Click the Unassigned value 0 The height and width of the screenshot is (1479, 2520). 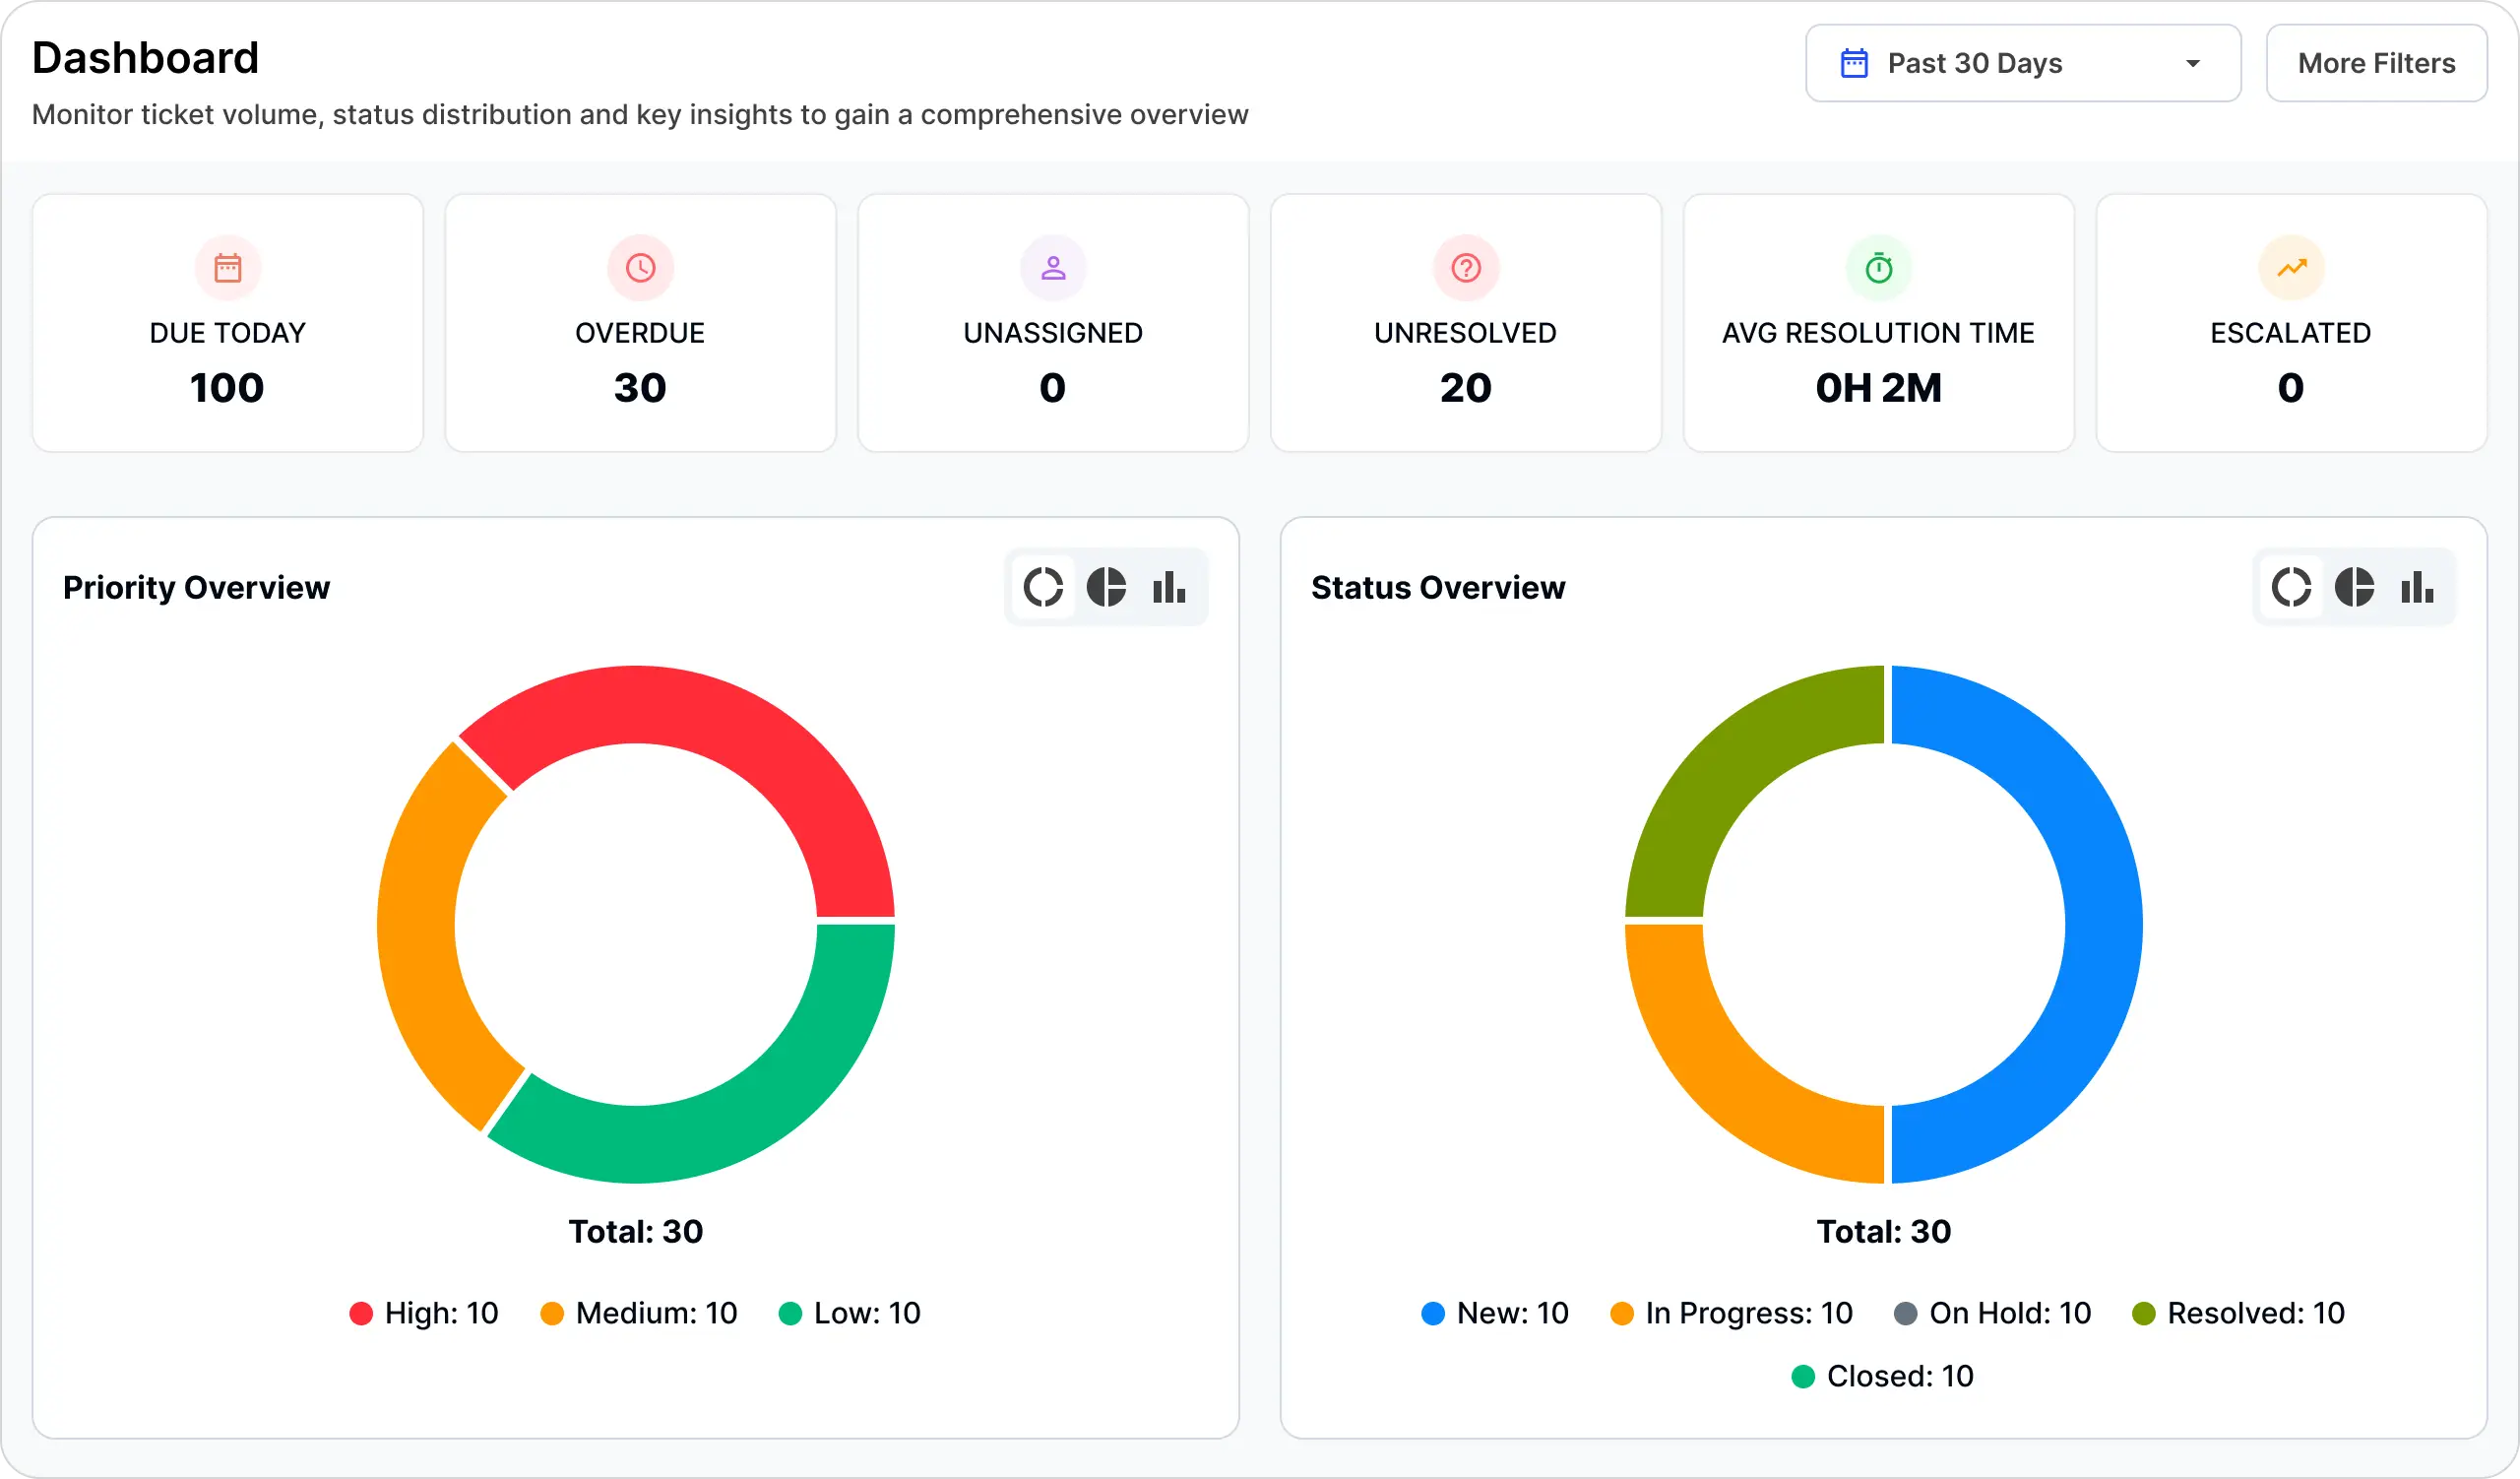point(1053,388)
